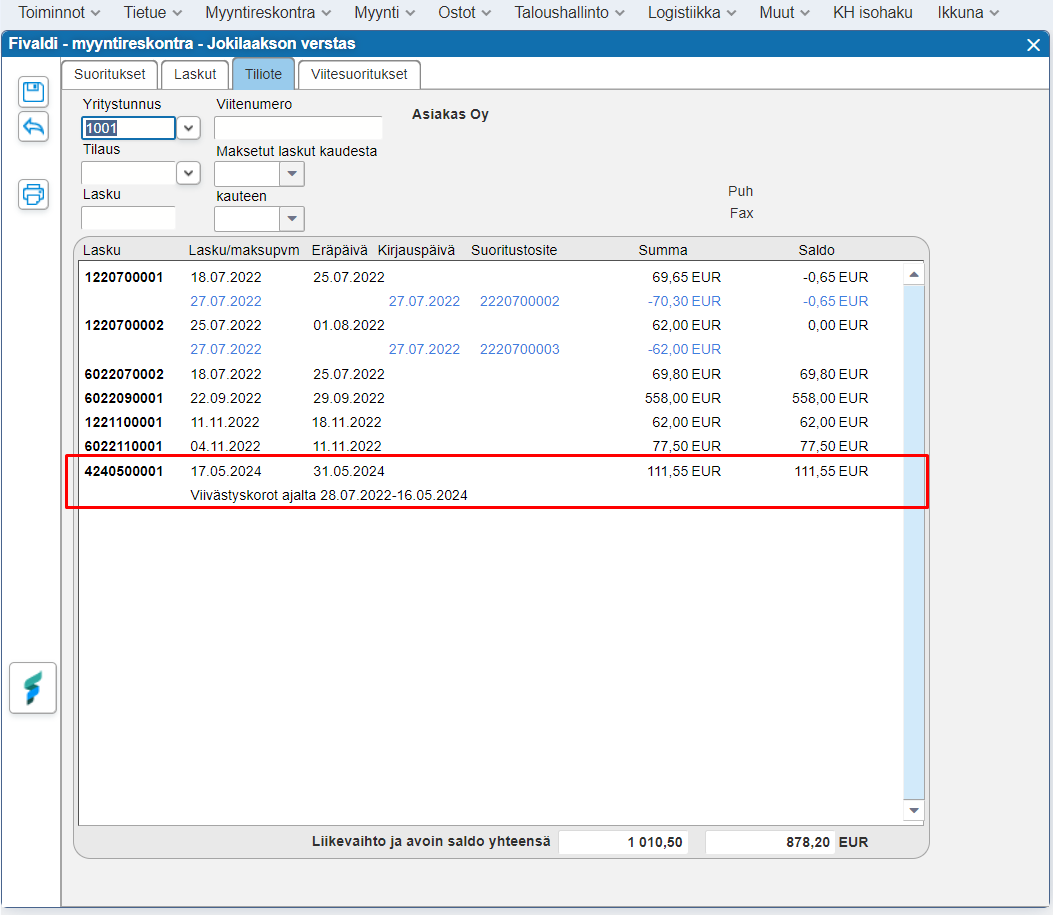Select the Tiliote tab
The image size is (1053, 915).
[263, 75]
